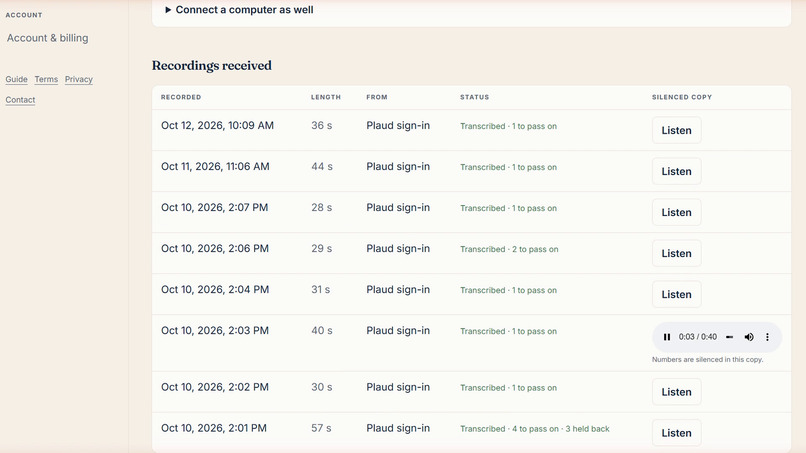Open Account & billing in sidebar
Viewport: 806px width, 453px height.
(47, 38)
